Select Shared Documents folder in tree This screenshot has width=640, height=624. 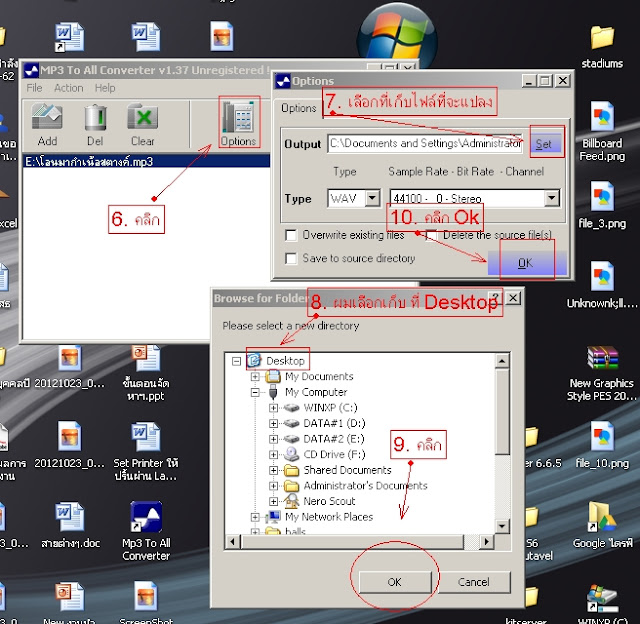coord(347,470)
